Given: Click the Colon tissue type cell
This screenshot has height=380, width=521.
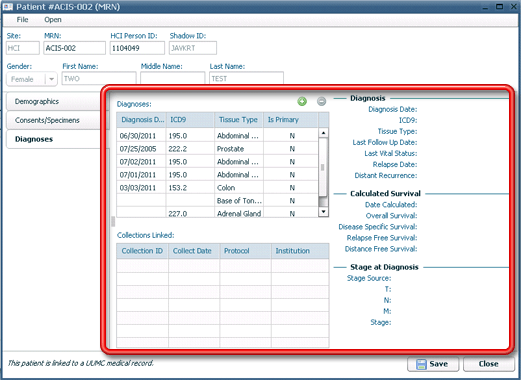Looking at the screenshot, I should coord(239,188).
